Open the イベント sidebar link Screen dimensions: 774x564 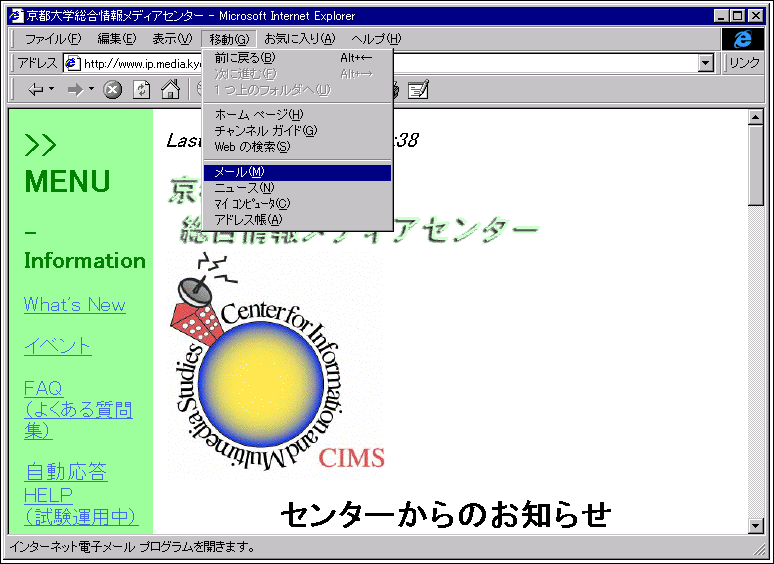58,346
